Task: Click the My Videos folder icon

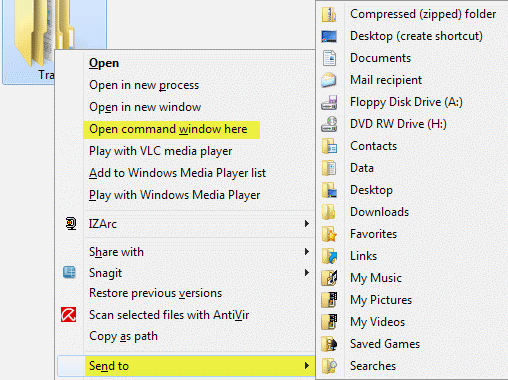Action: tap(329, 322)
